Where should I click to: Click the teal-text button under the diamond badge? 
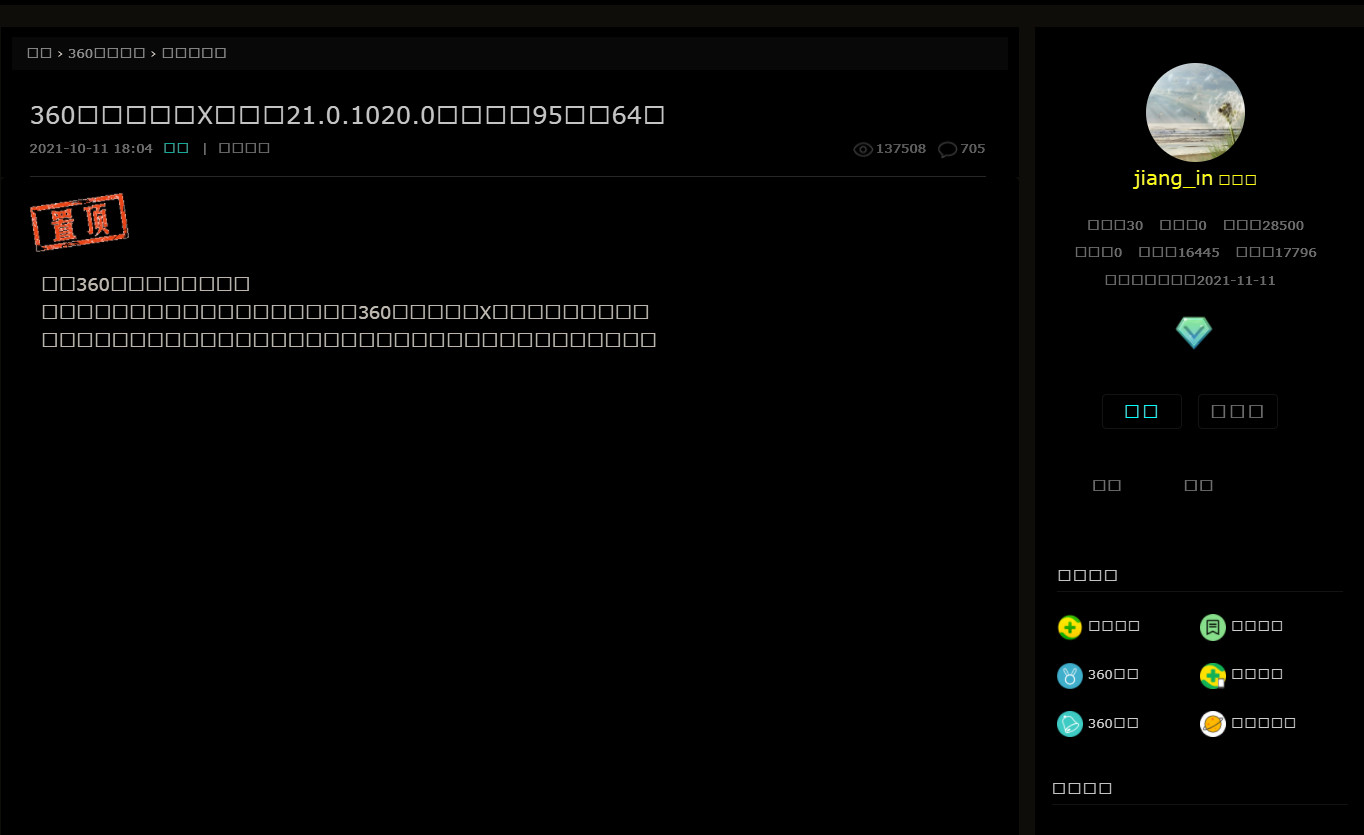(x=1142, y=411)
